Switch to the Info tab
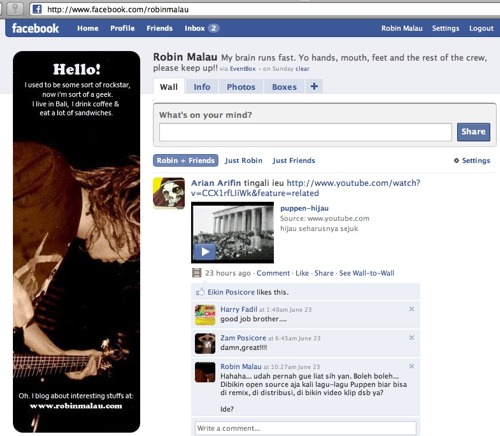 point(202,87)
